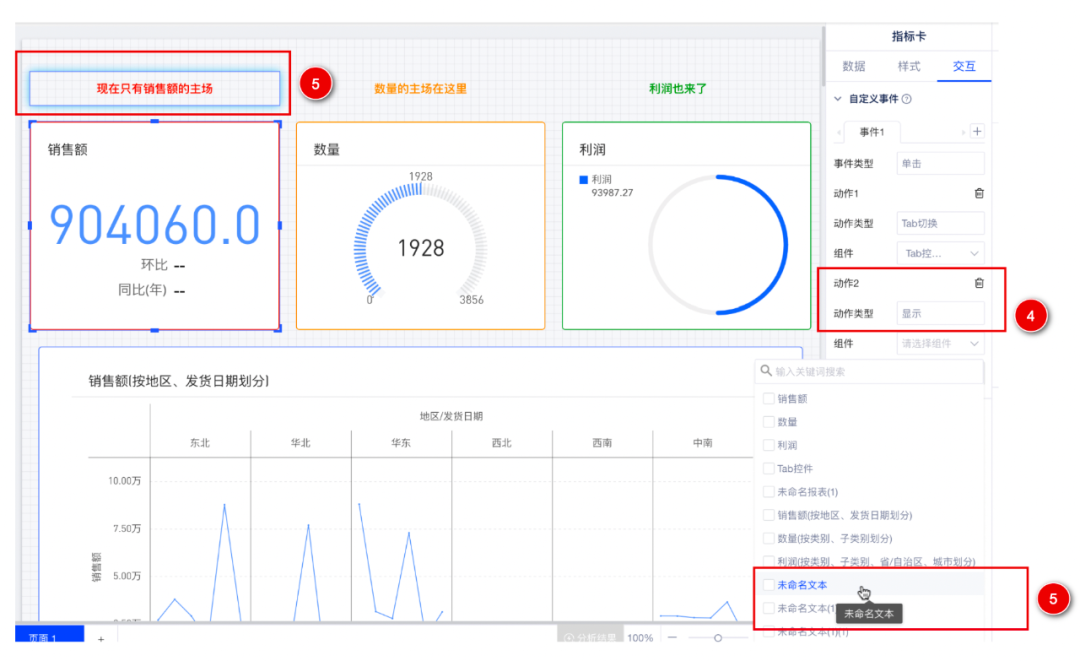Check the 未命名报表(1) checkbox
Image resolution: width=1080 pixels, height=661 pixels.
point(768,492)
